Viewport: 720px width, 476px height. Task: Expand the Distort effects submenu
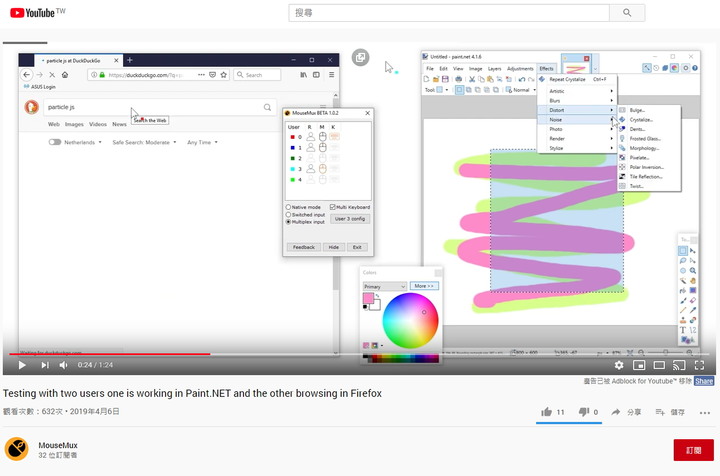tap(577, 110)
